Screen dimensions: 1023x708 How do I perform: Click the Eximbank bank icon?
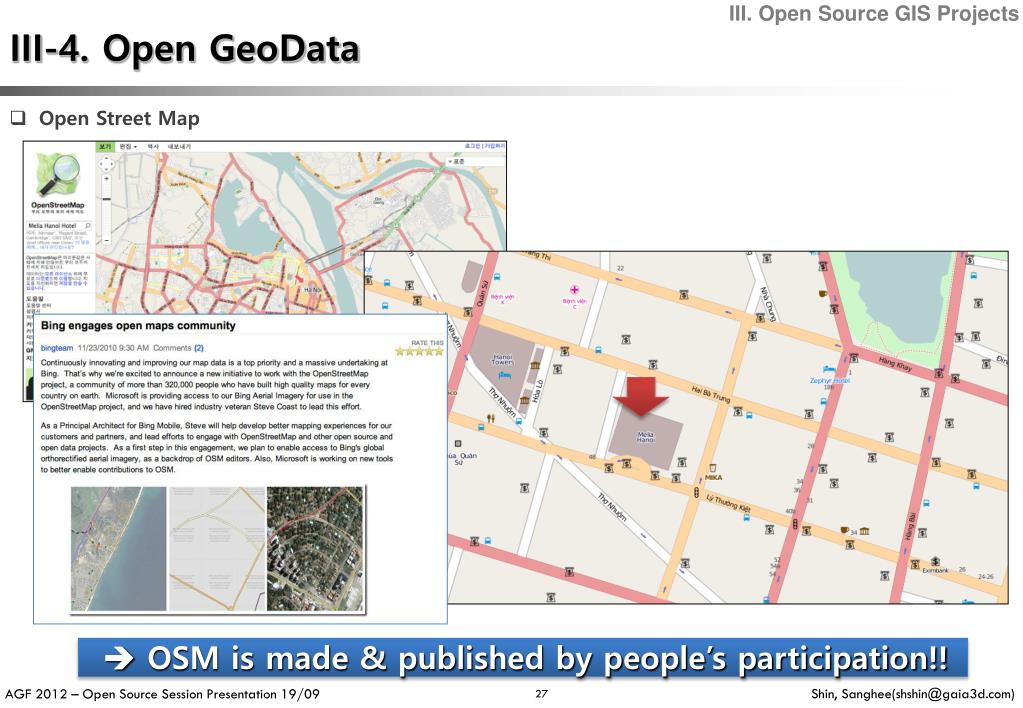[935, 561]
